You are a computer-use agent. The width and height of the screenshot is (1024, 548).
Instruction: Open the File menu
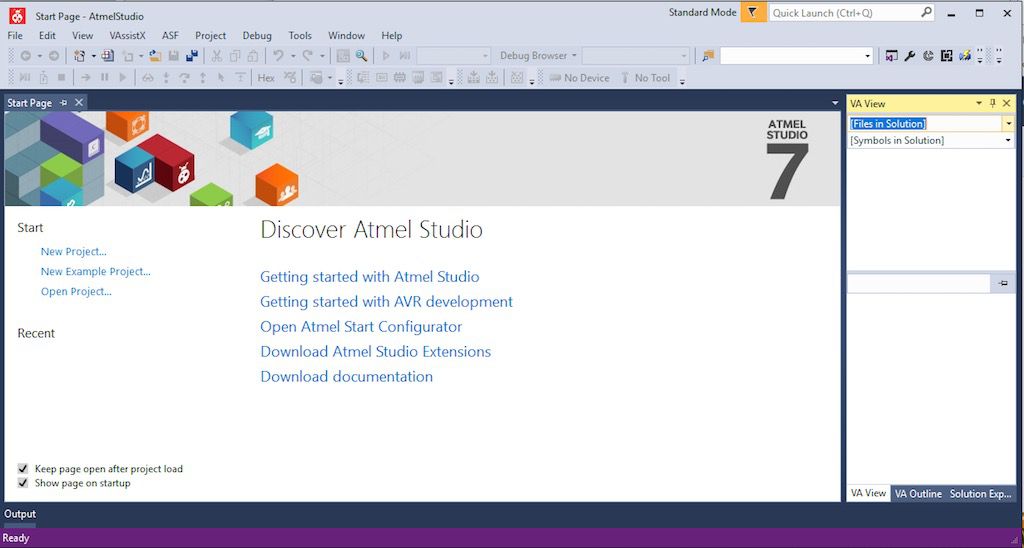tap(15, 35)
